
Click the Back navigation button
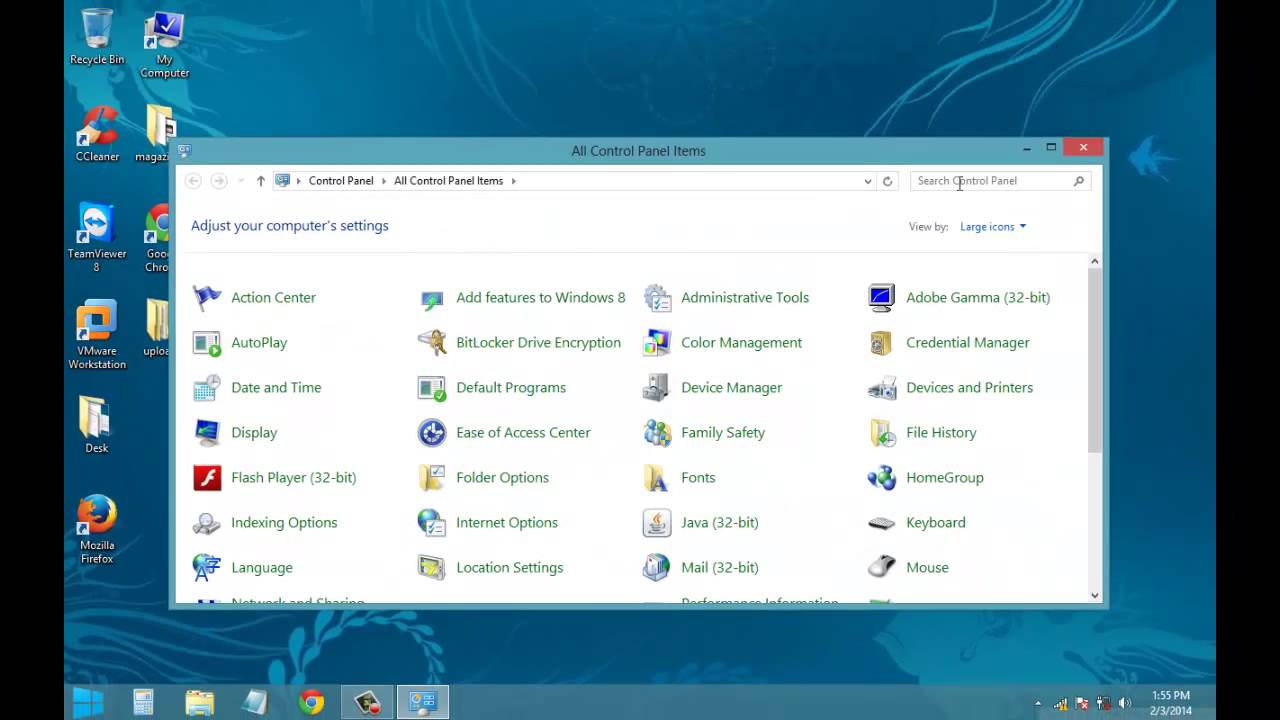(194, 181)
